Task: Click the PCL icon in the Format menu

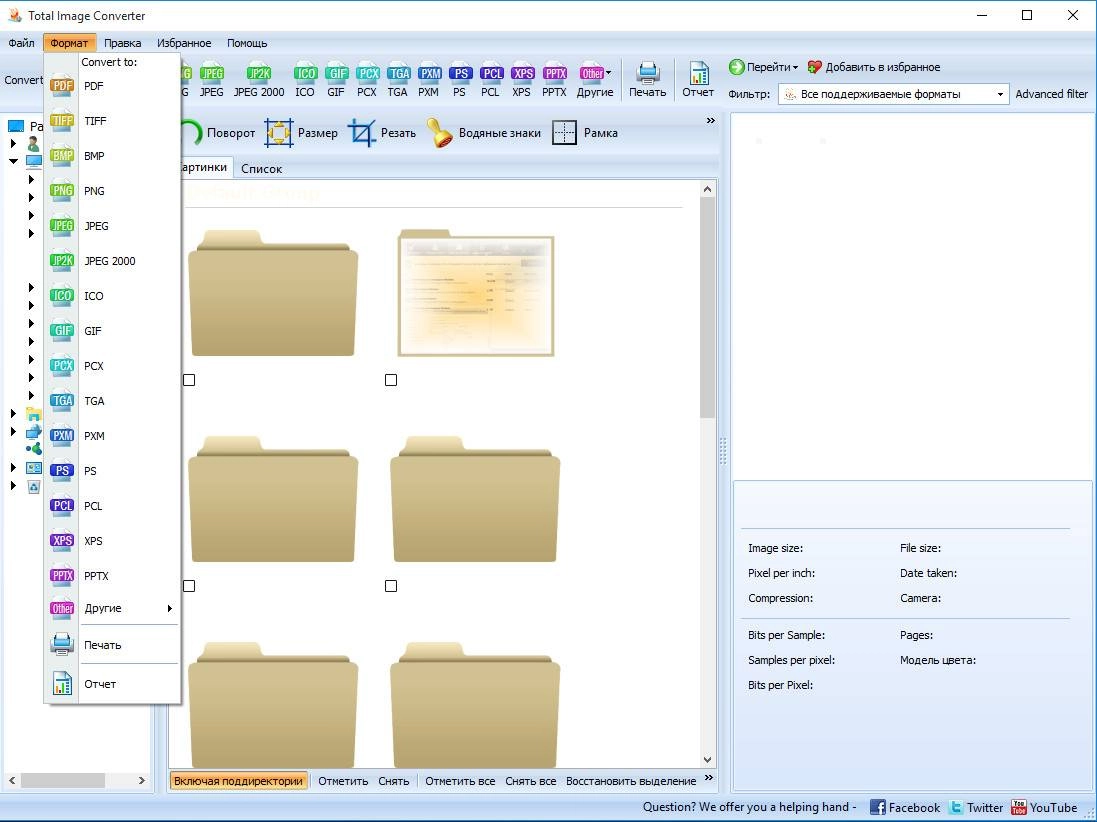Action: tap(62, 506)
